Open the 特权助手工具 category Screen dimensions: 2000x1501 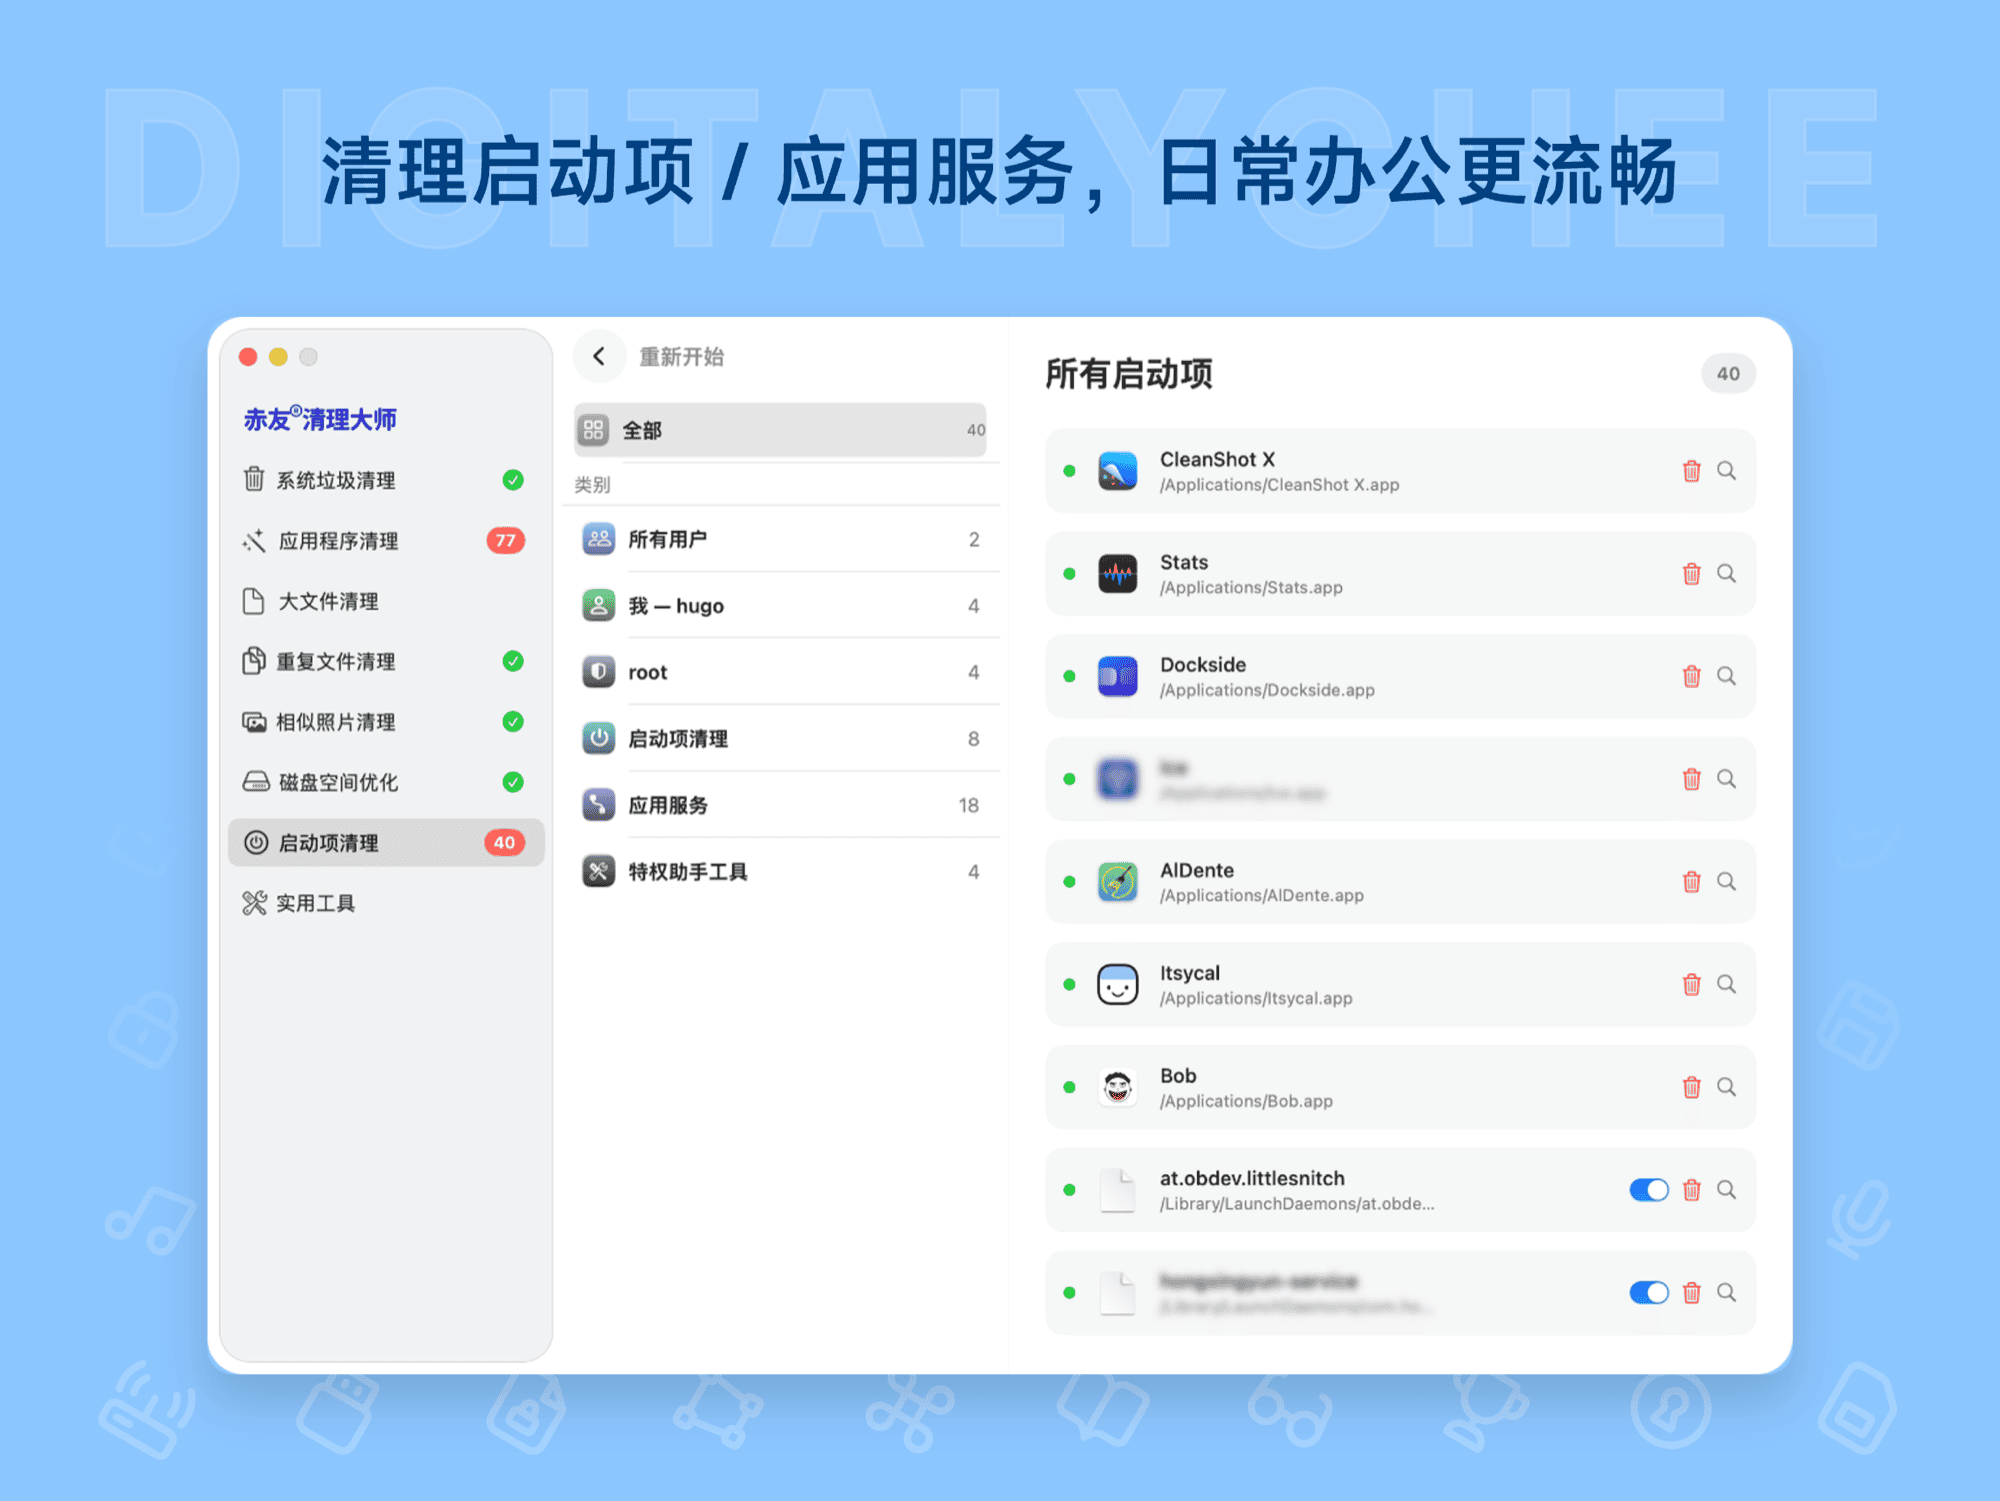tap(687, 870)
